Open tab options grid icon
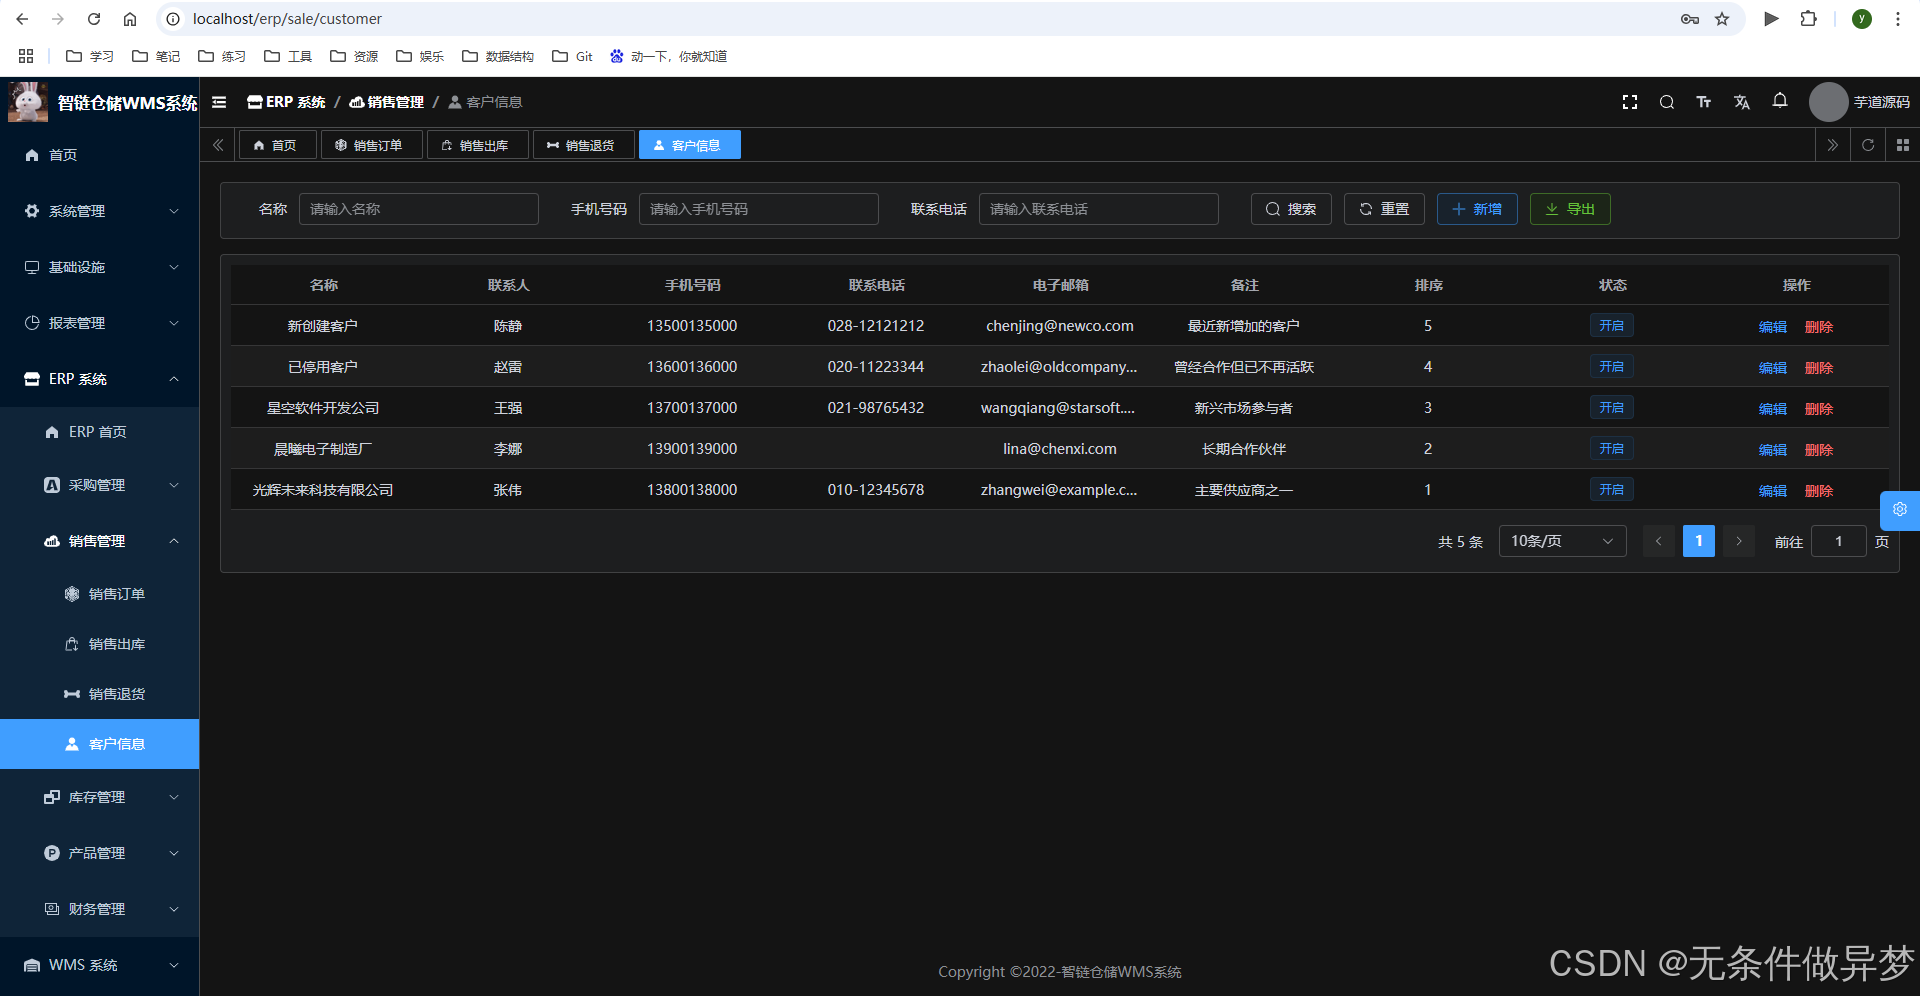 click(x=1903, y=145)
